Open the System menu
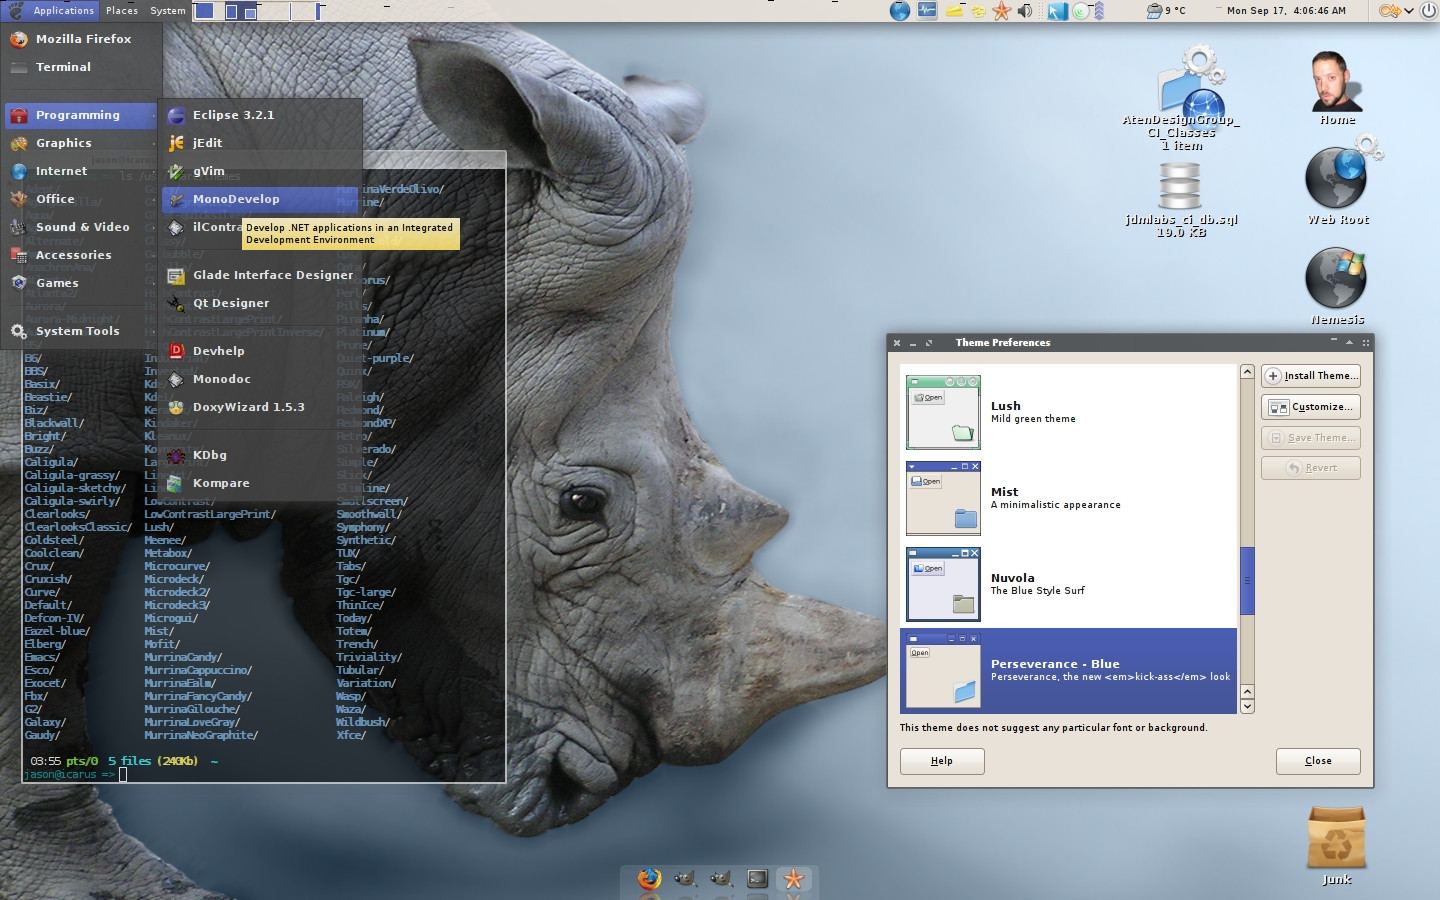 pyautogui.click(x=168, y=11)
